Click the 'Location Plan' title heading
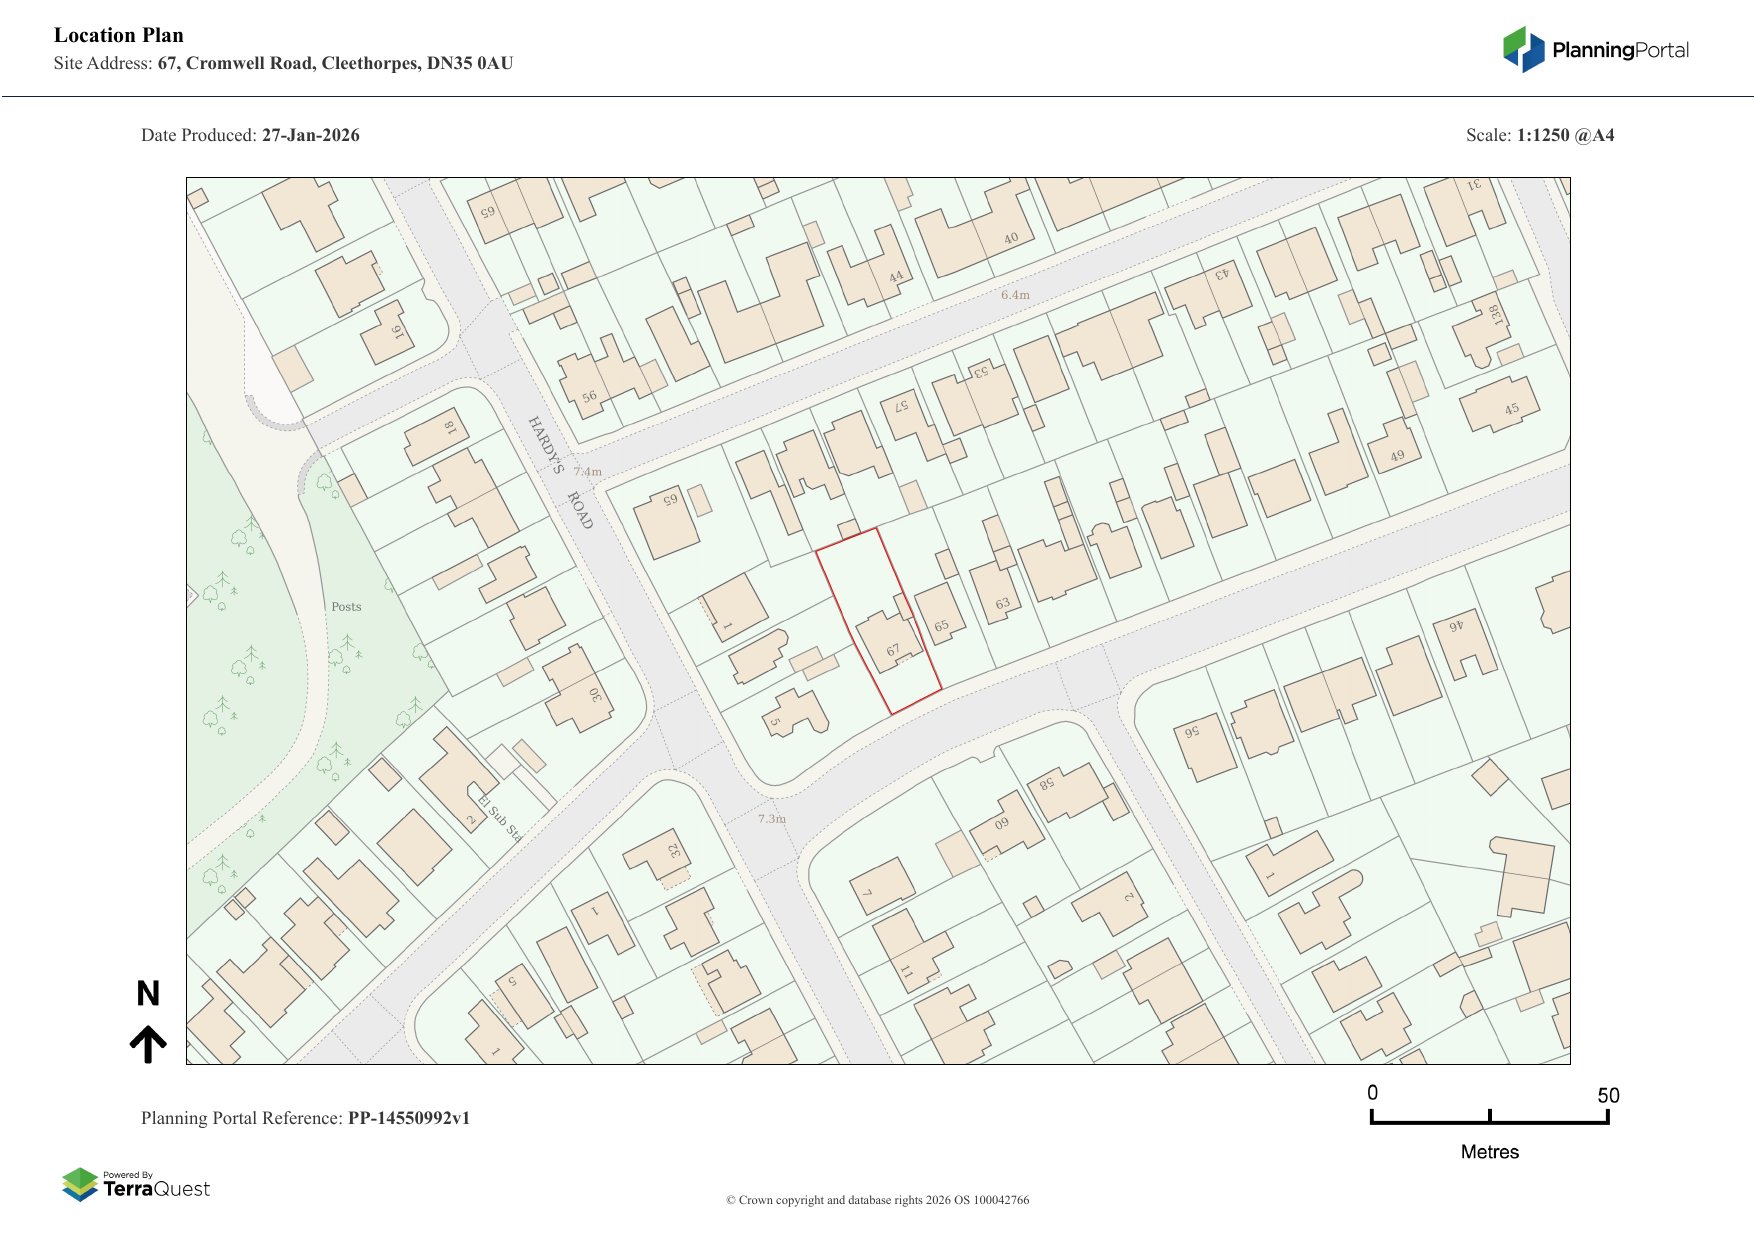The image size is (1754, 1241). (119, 36)
